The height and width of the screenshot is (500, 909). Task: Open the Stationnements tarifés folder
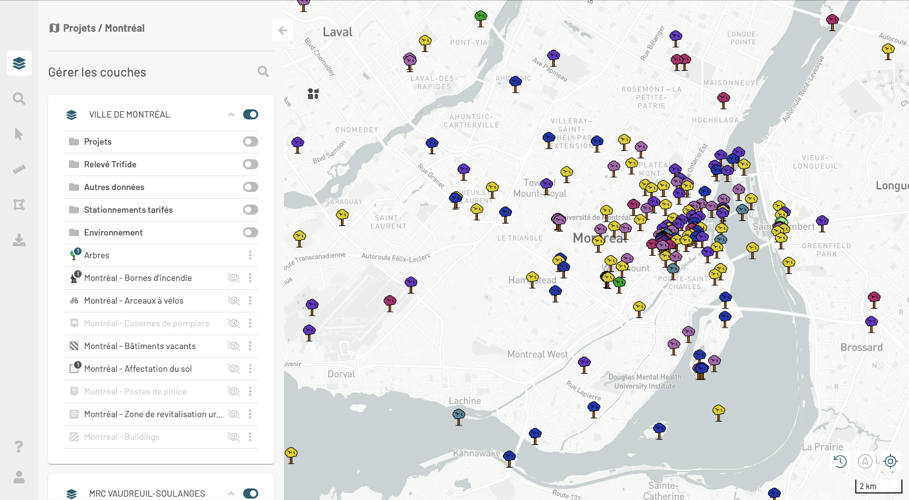point(128,210)
